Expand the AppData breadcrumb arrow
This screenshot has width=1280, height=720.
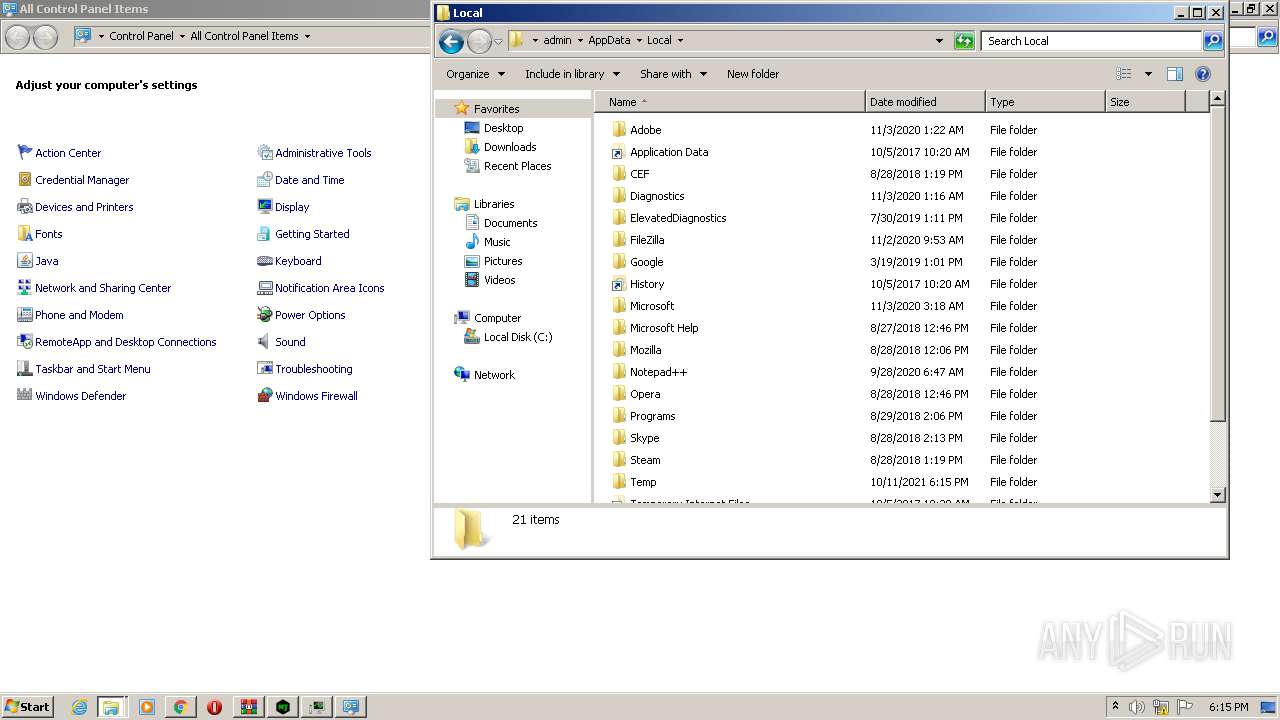639,40
